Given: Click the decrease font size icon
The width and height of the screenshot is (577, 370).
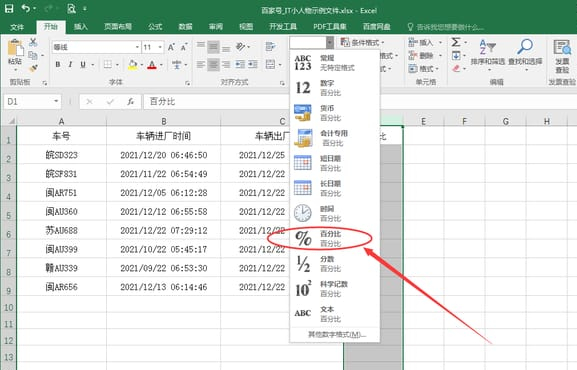Looking at the screenshot, I should click(184, 47).
